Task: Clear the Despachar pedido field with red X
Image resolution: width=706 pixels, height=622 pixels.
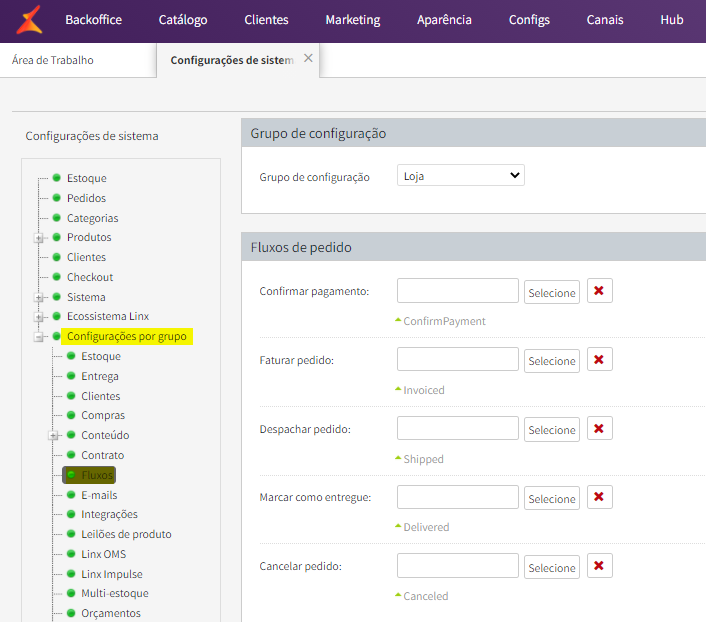Action: tap(599, 428)
